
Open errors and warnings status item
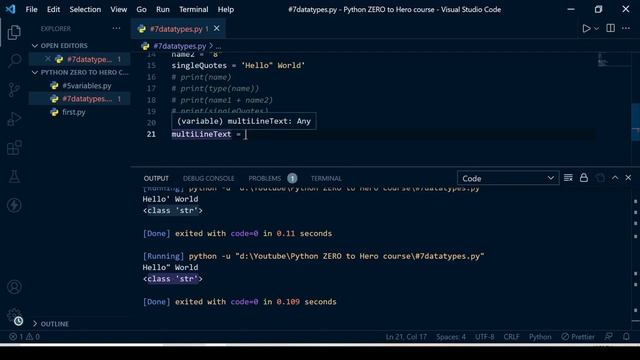pyautogui.click(x=24, y=337)
